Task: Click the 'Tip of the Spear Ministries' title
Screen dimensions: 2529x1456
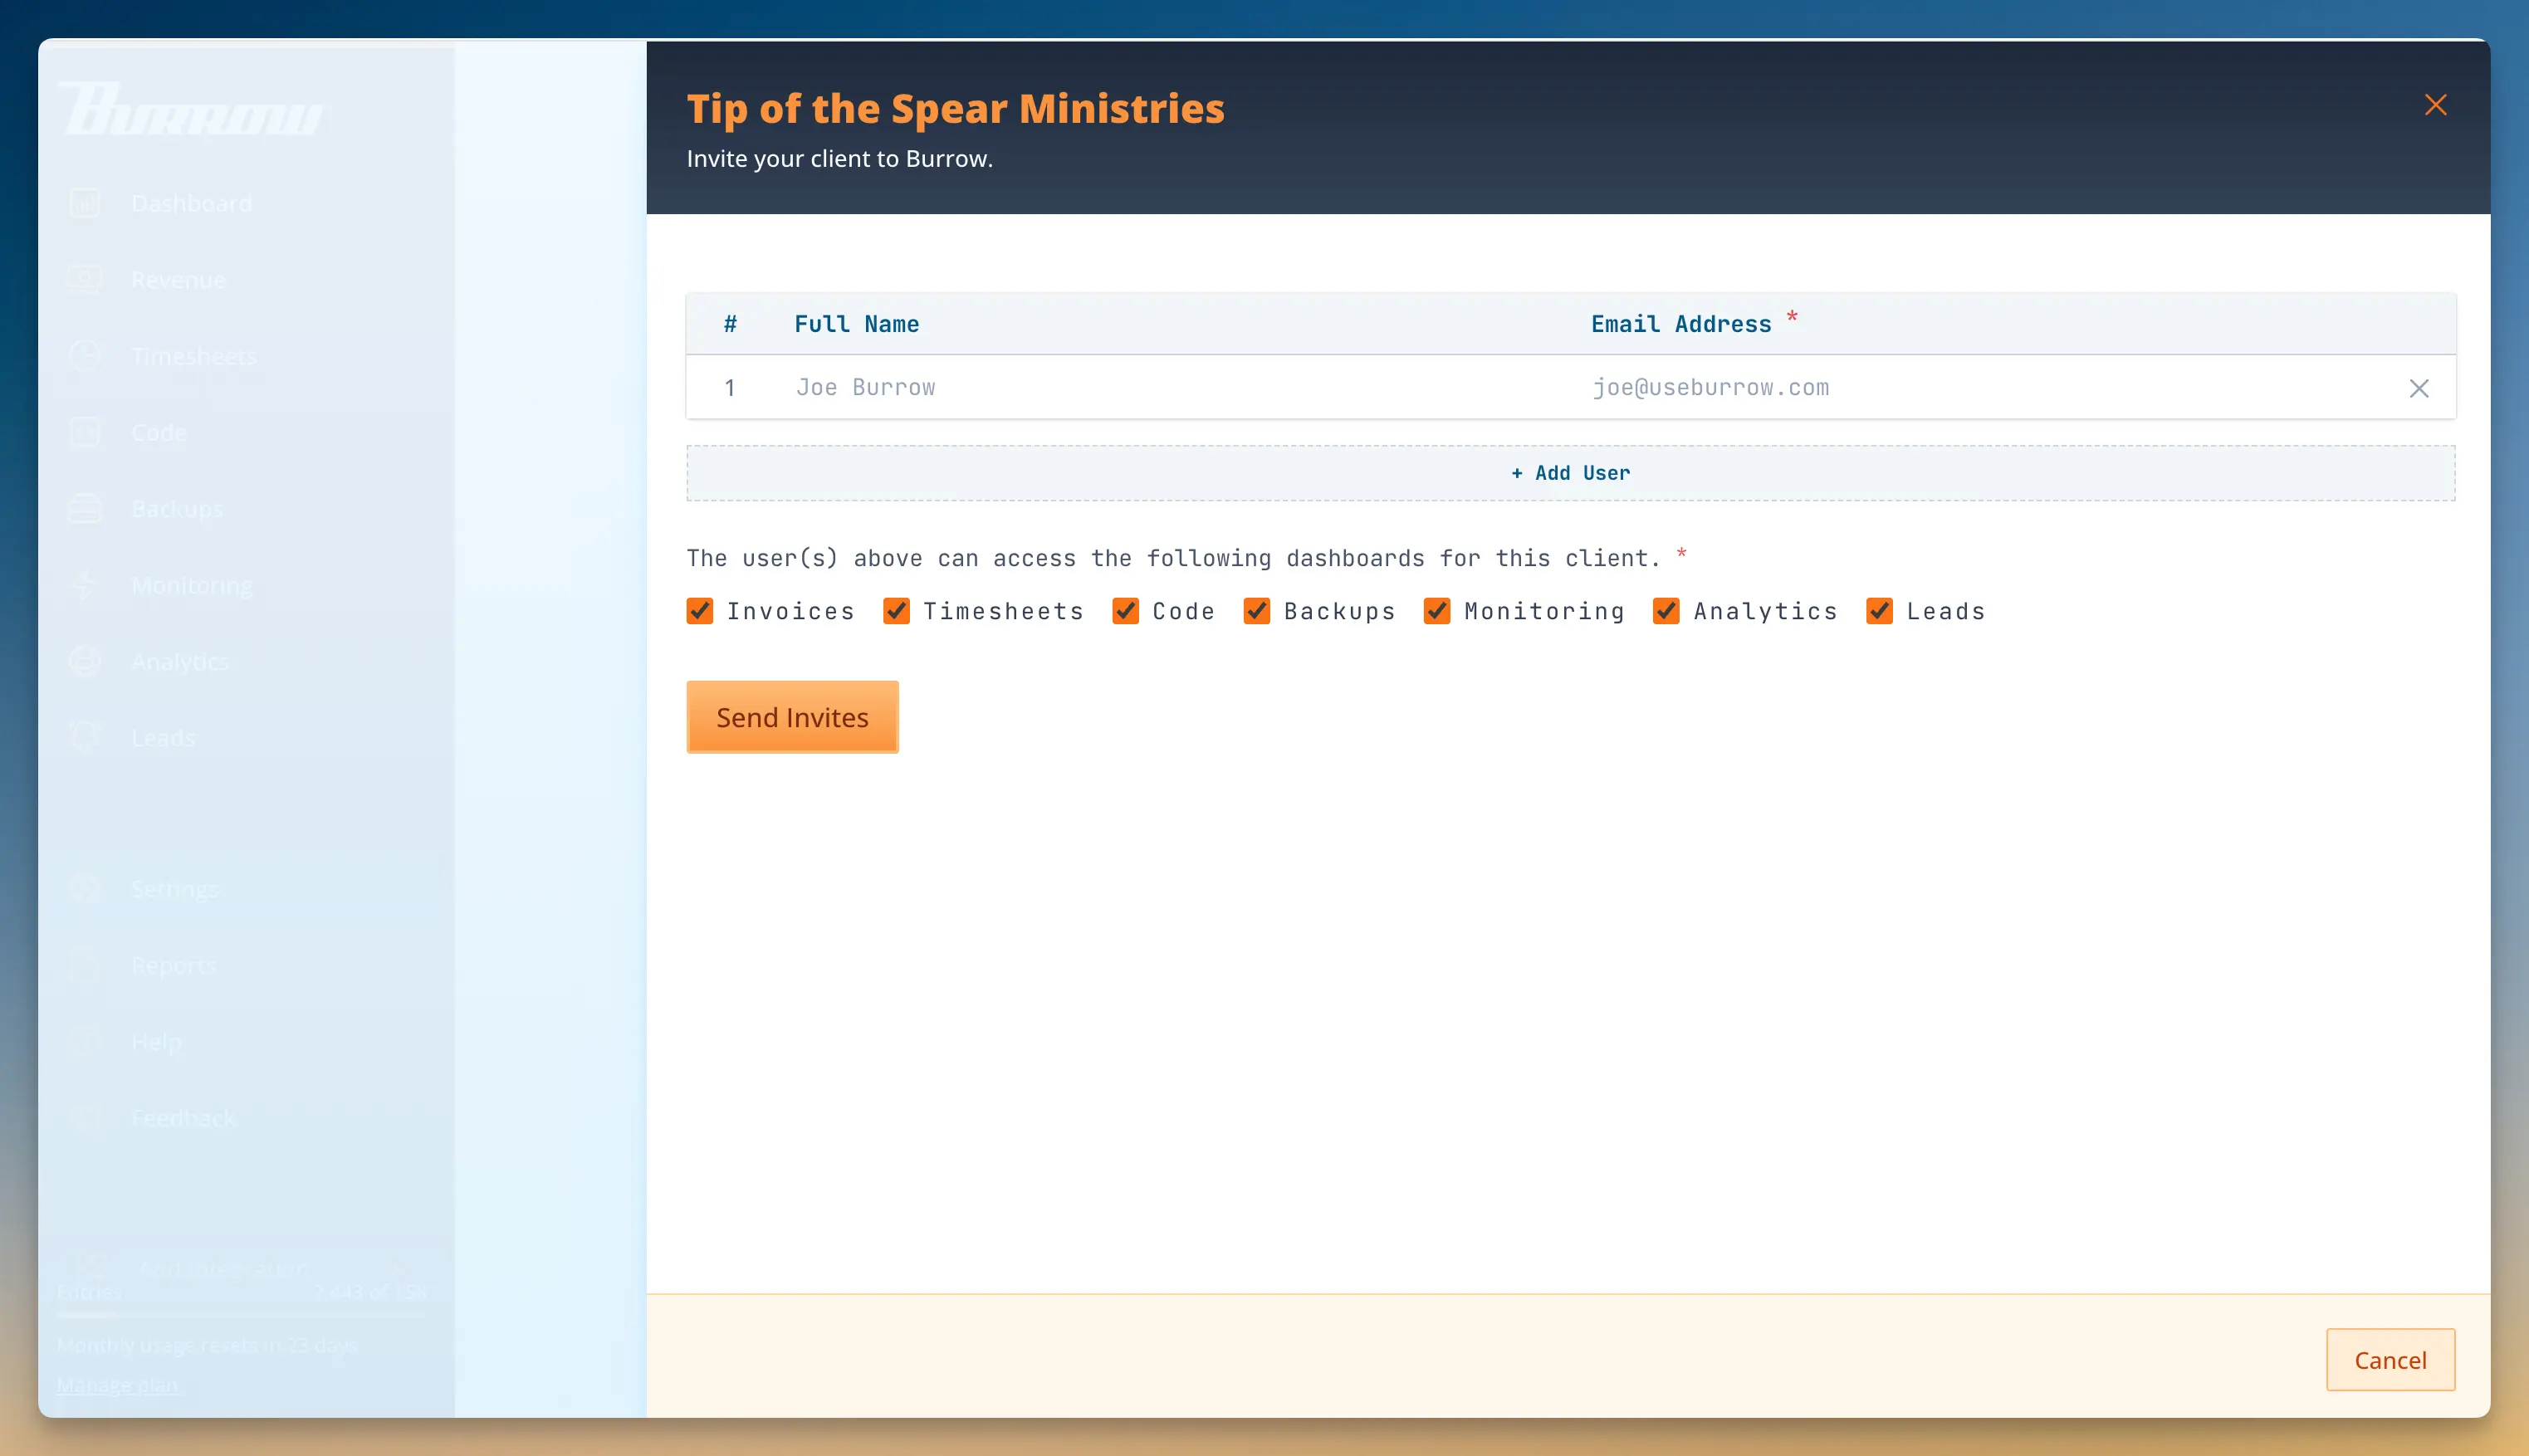Action: point(955,108)
